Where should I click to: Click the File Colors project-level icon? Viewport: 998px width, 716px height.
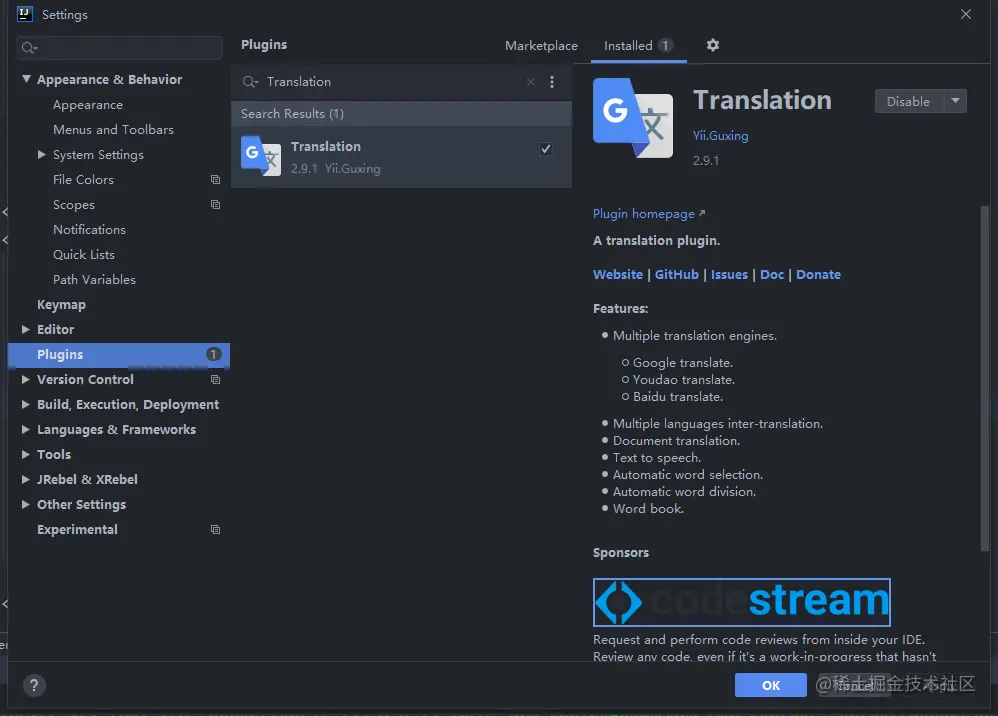[x=215, y=179]
